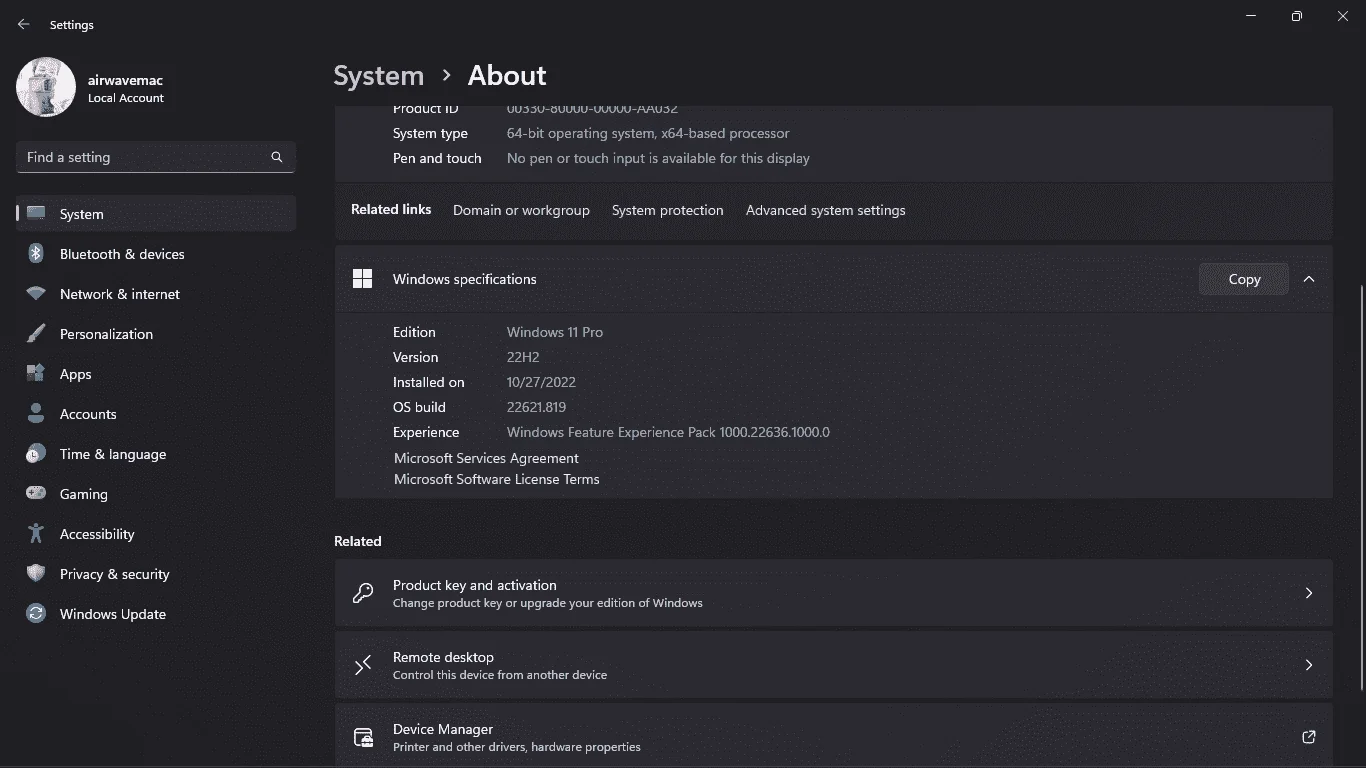
Task: Open Accessibility settings label
Action: click(x=97, y=534)
